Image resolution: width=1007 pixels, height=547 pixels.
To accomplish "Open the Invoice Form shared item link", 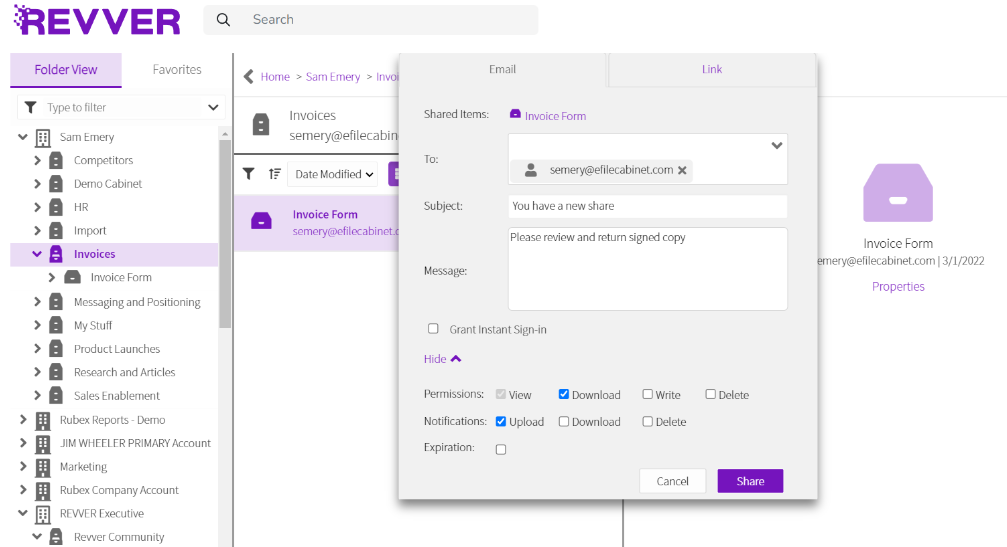I will [555, 116].
